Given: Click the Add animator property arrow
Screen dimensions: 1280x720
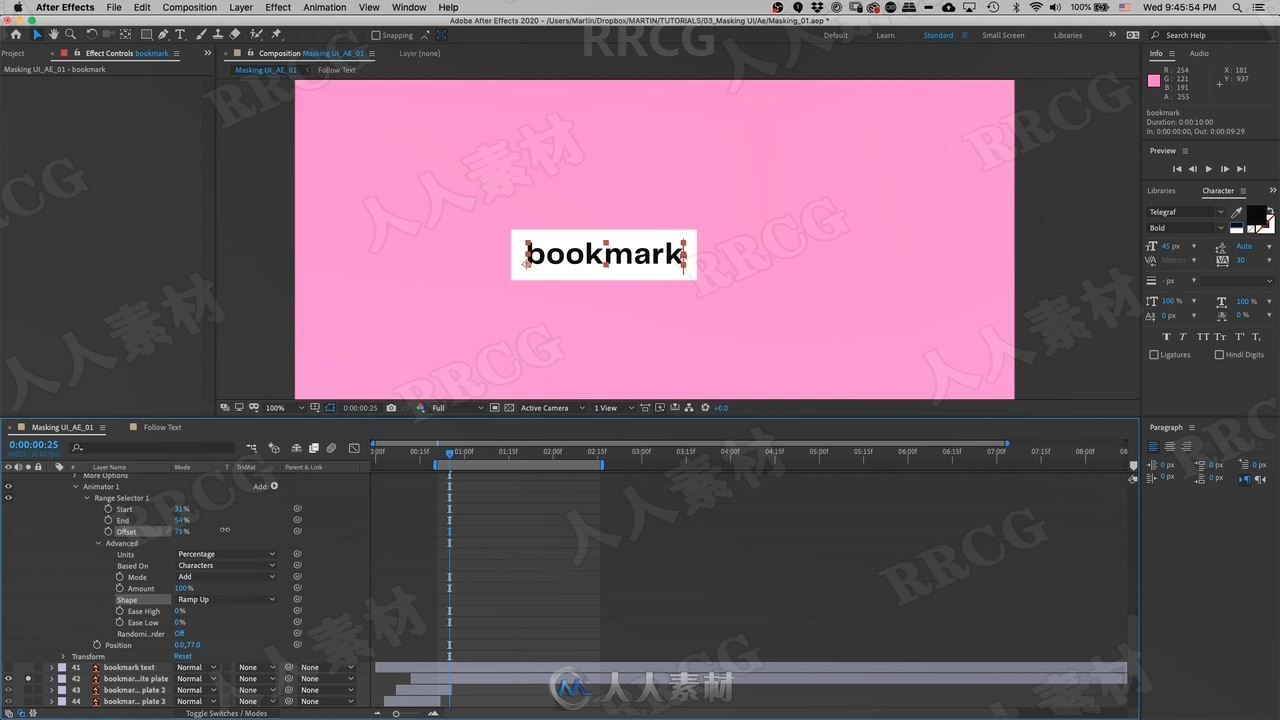Looking at the screenshot, I should (274, 487).
